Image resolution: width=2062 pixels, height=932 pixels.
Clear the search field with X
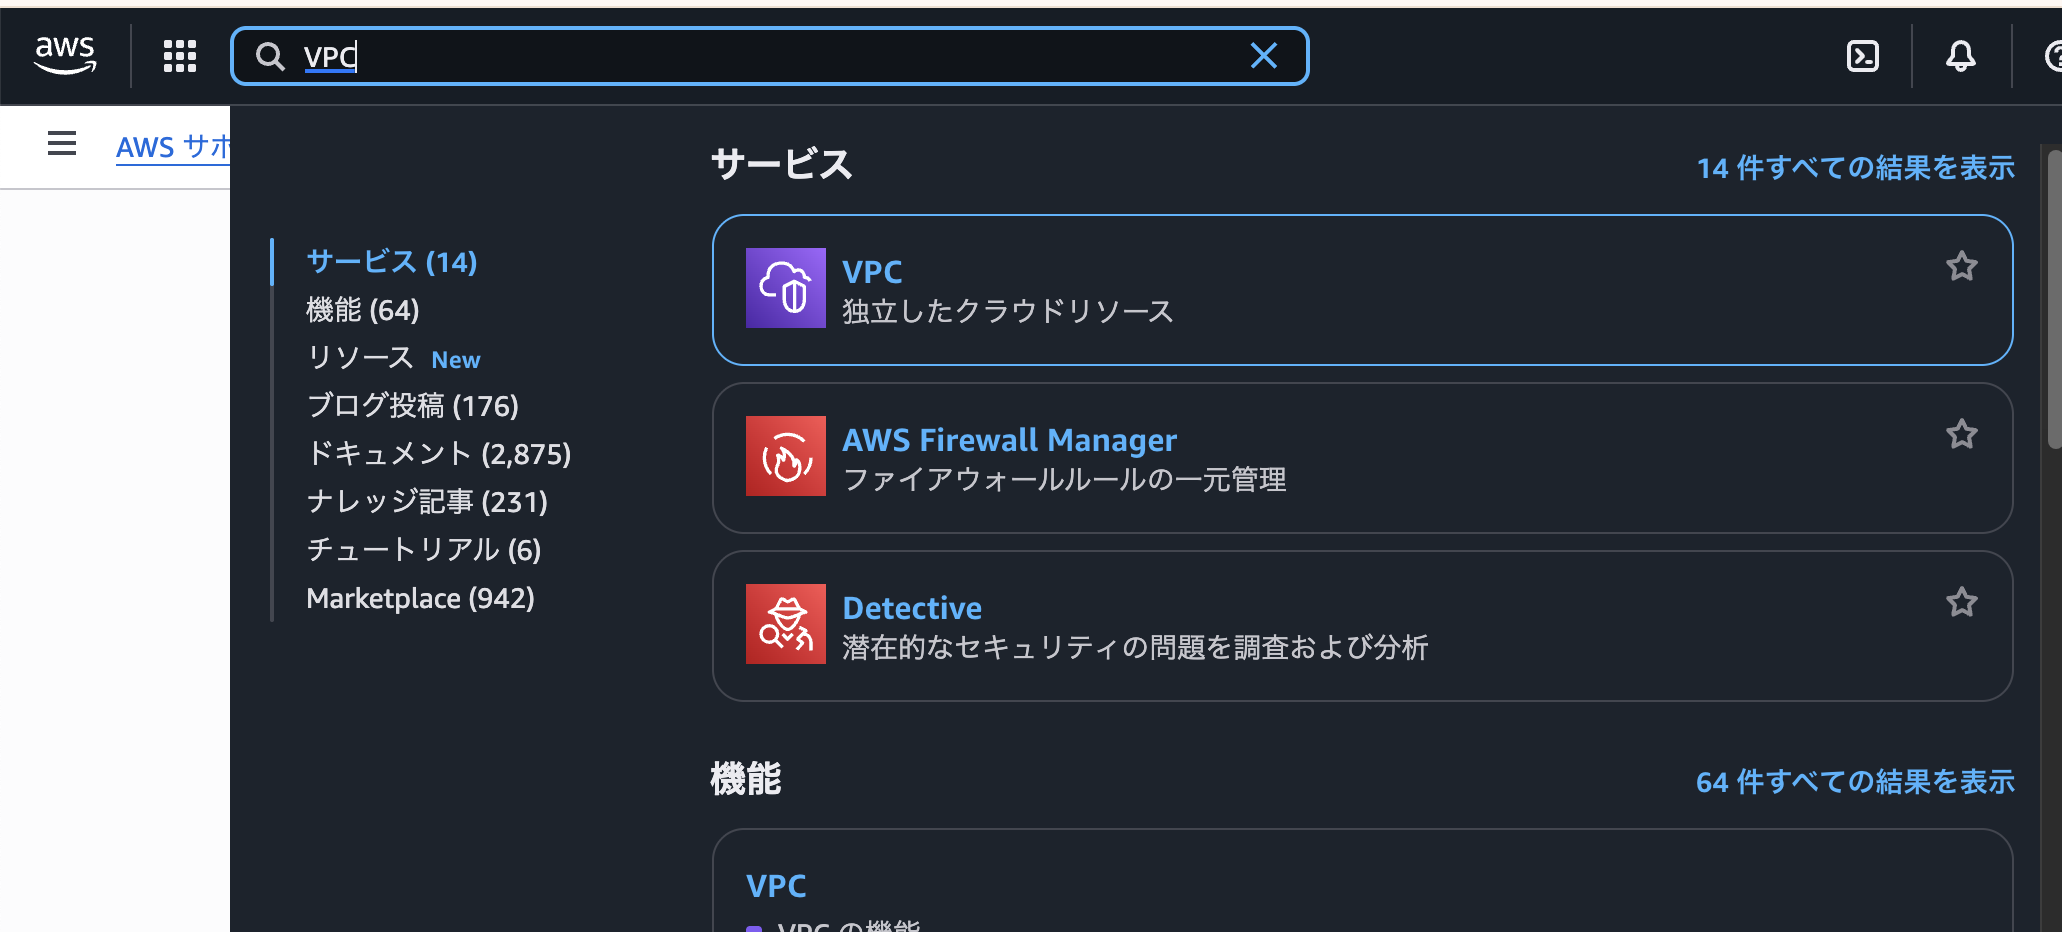tap(1264, 56)
